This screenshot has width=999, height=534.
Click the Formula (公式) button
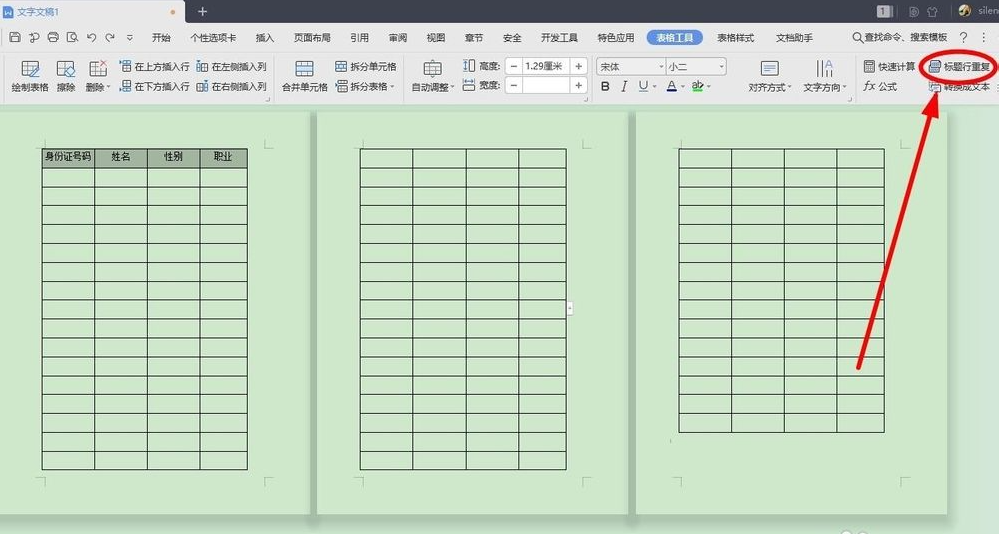[x=881, y=87]
